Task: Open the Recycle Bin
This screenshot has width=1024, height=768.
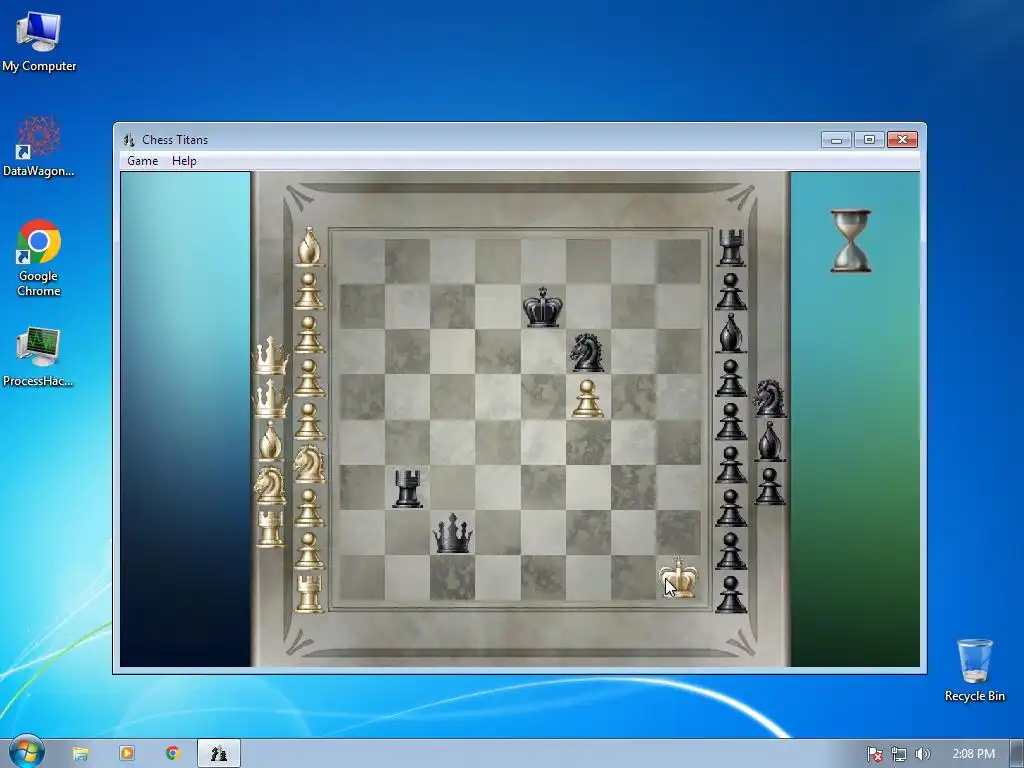Action: [x=974, y=670]
